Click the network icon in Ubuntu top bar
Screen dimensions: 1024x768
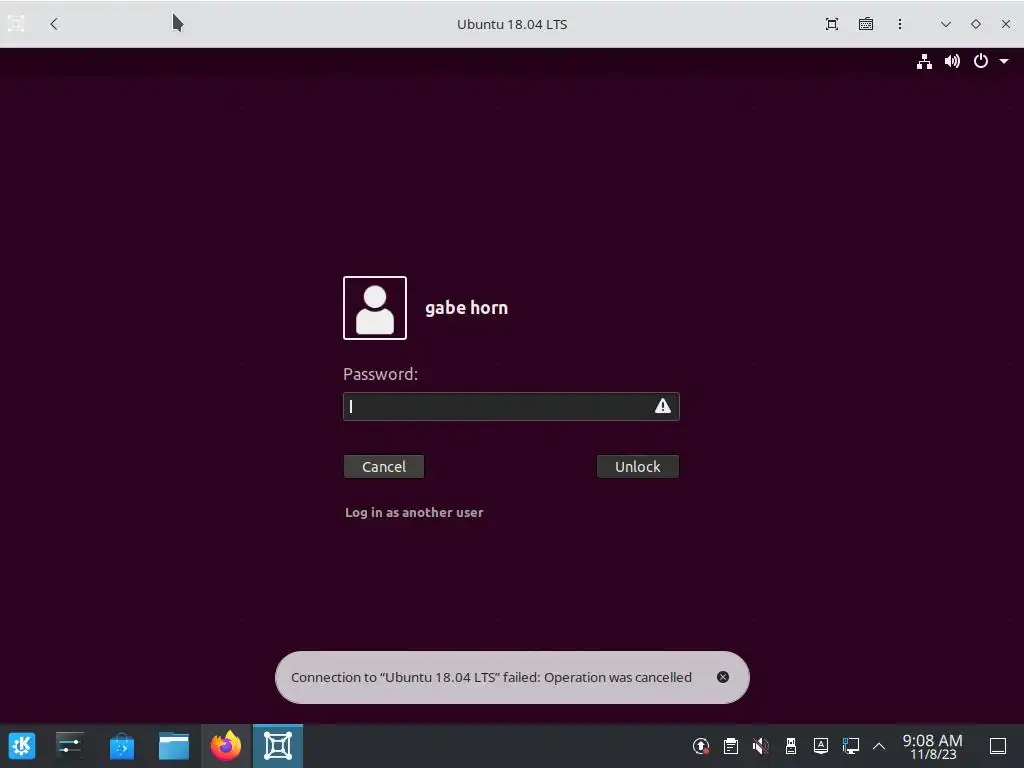coord(924,61)
